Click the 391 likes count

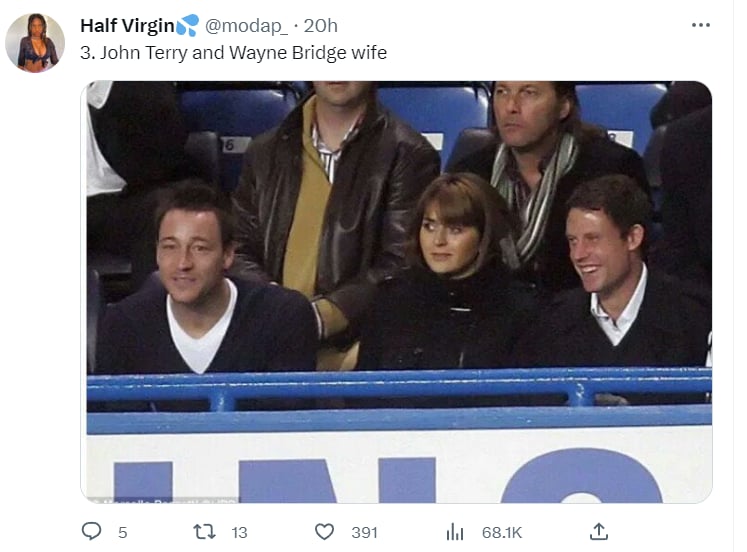pyautogui.click(x=364, y=532)
